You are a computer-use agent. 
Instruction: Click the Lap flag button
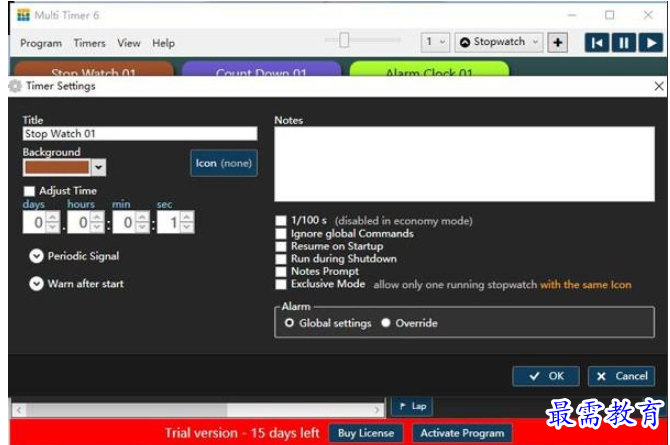coord(412,406)
